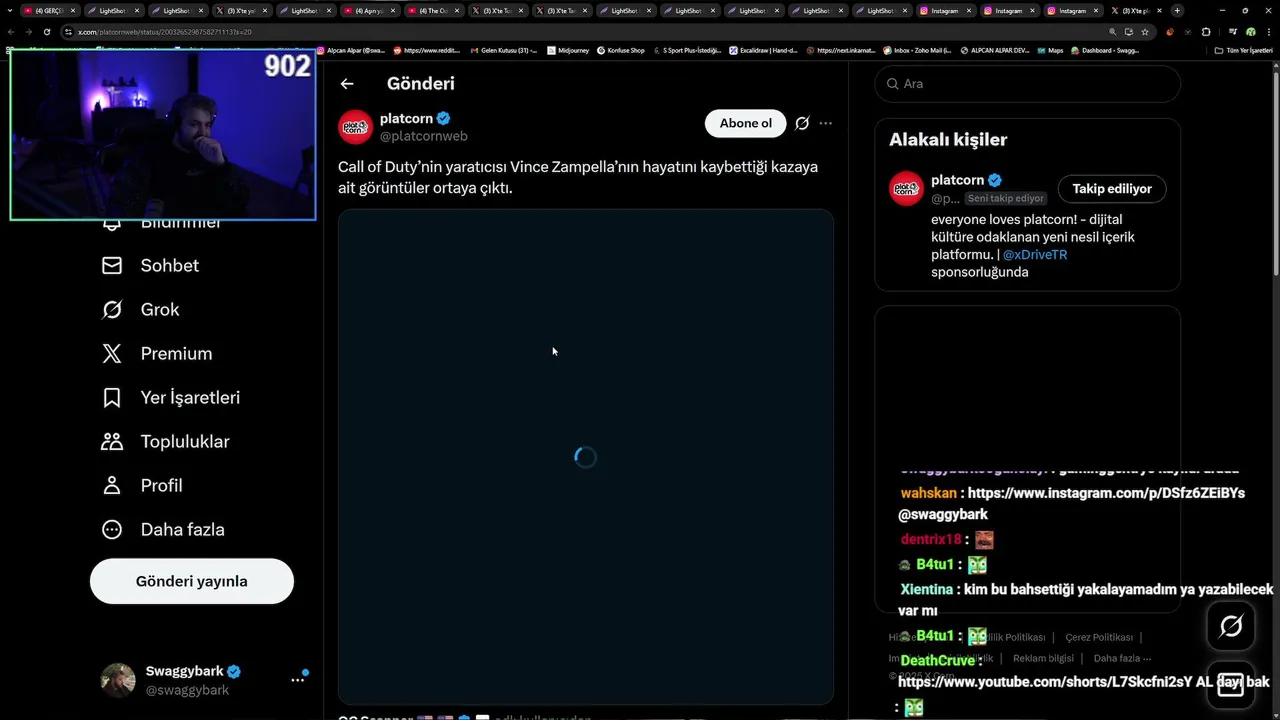Open the Gelen Kutusu Gmail bookmark
1280x720 pixels.
503,50
